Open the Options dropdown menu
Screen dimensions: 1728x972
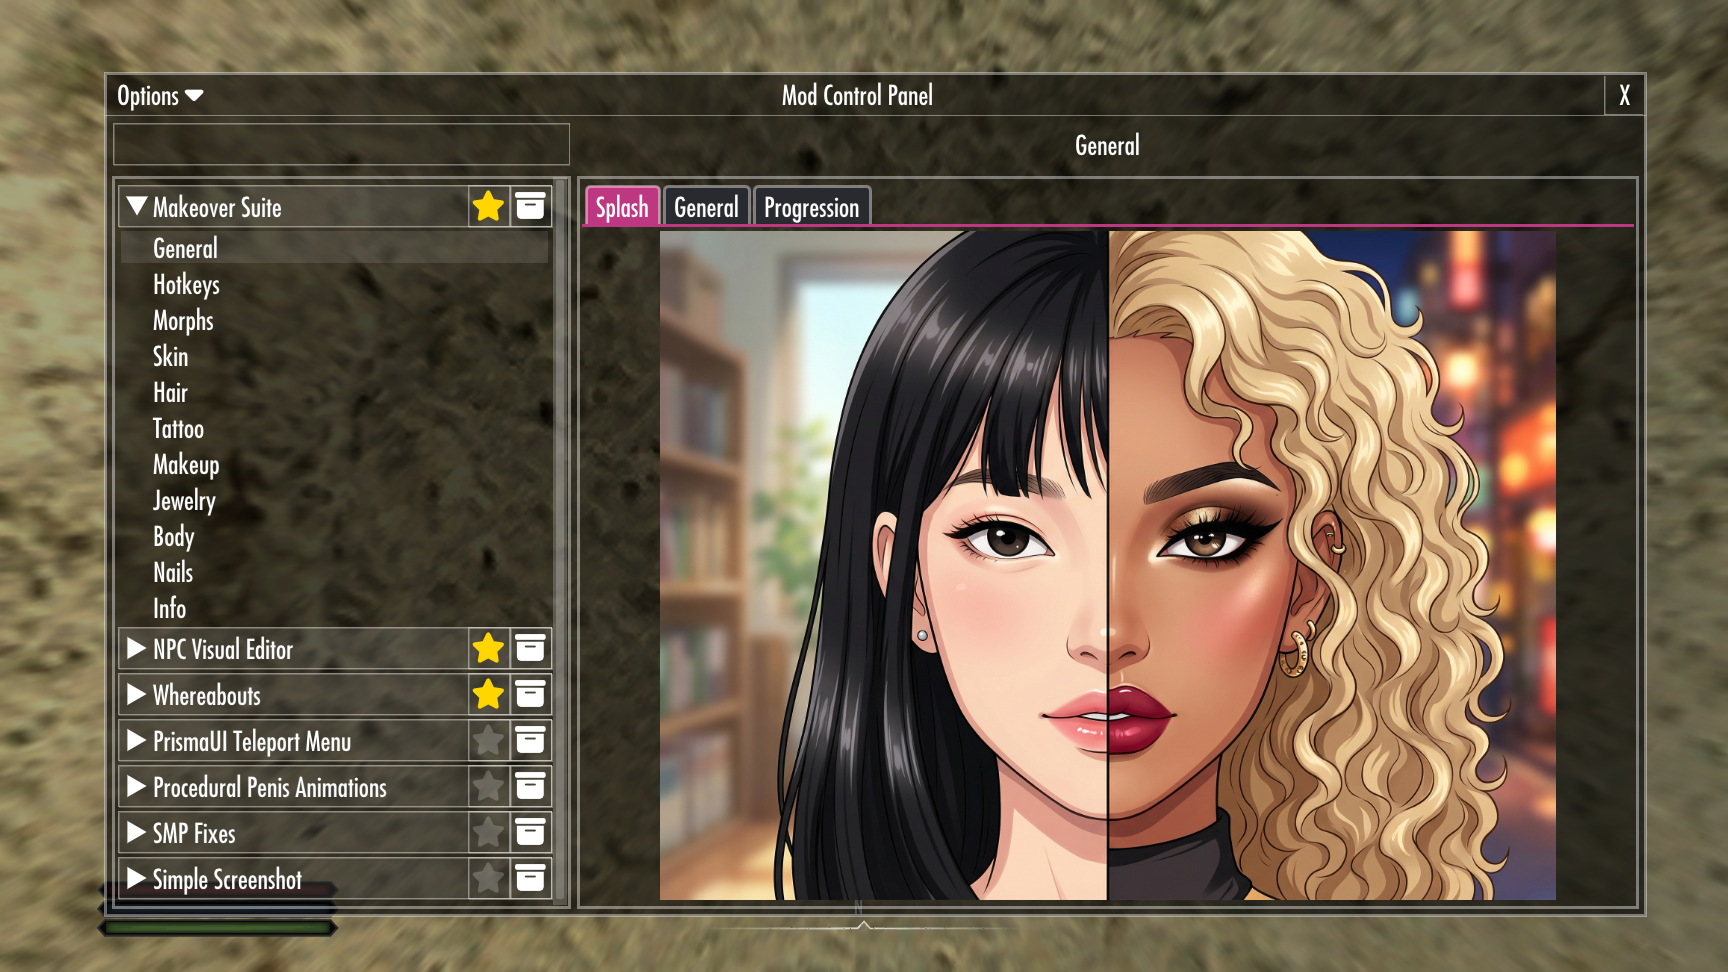160,96
